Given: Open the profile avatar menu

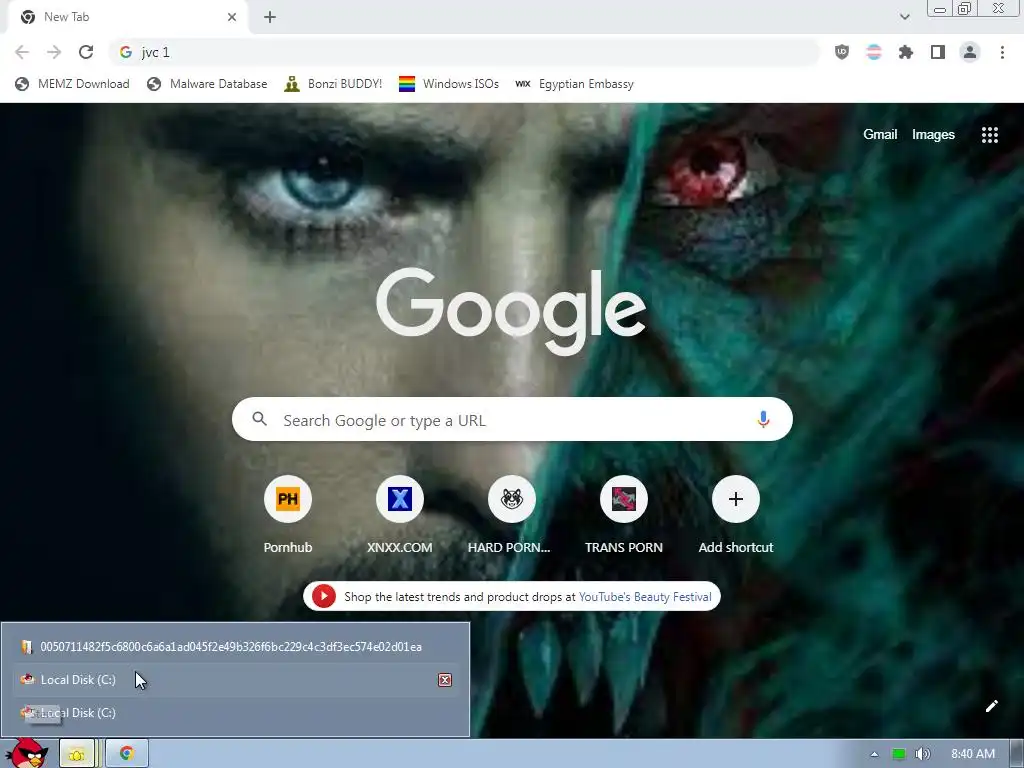Looking at the screenshot, I should point(970,52).
